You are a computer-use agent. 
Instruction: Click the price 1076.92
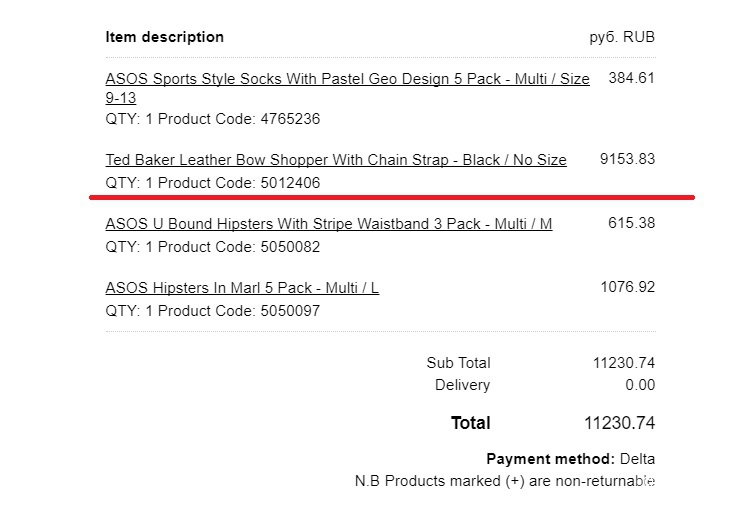point(628,287)
